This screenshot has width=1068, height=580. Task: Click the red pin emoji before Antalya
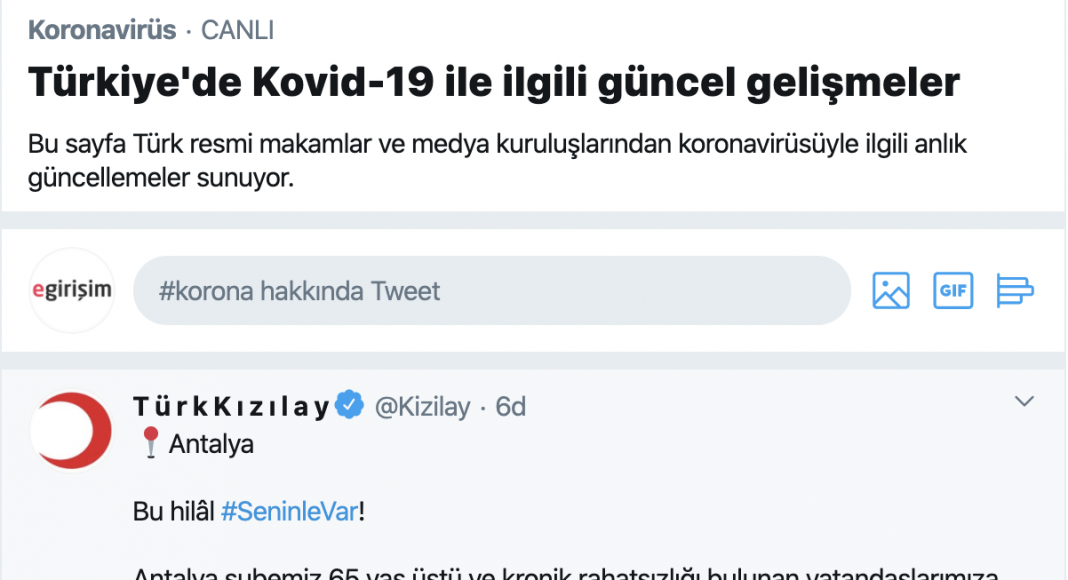(x=151, y=443)
